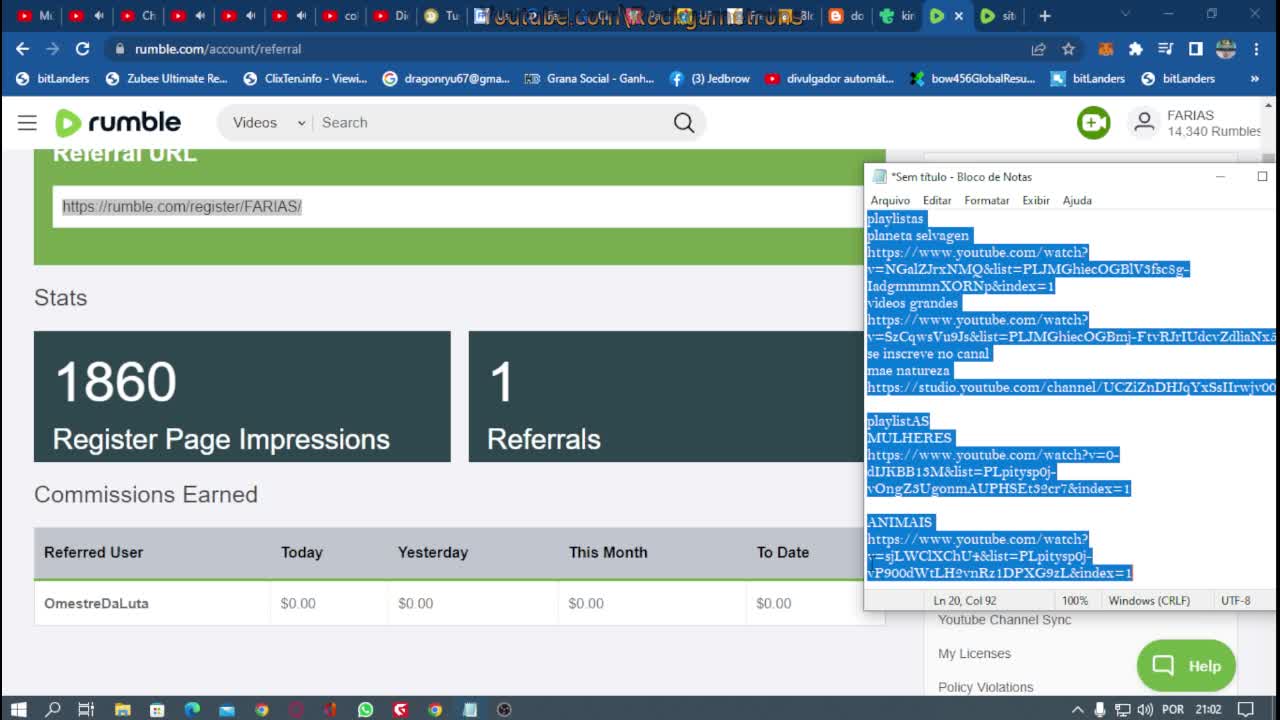The height and width of the screenshot is (720, 1280).
Task: Open the Arquivo menu in Bloco de Notas
Action: 890,200
